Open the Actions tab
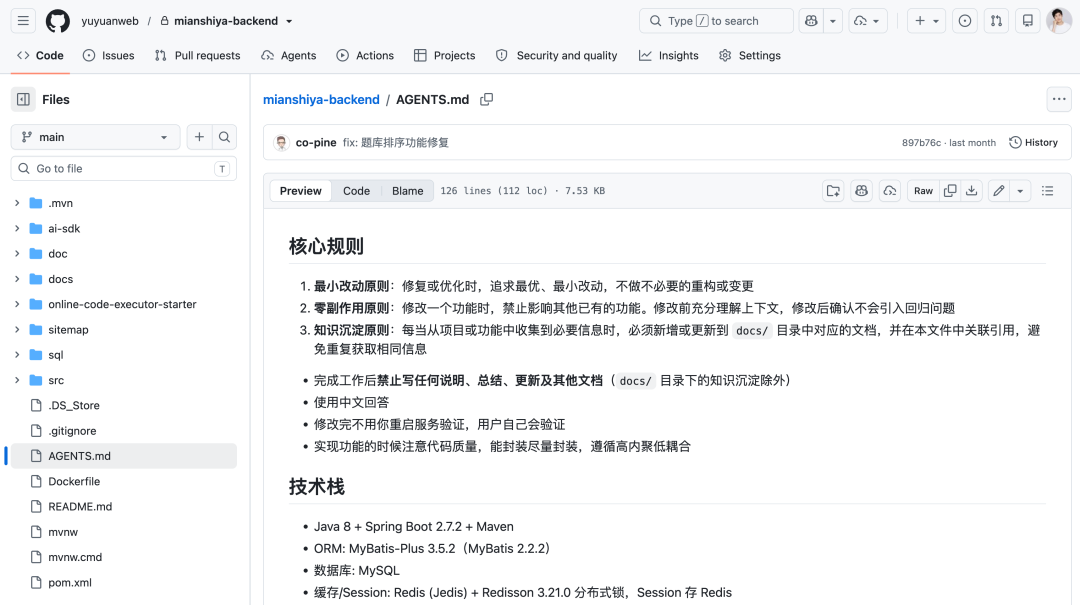Image resolution: width=1080 pixels, height=605 pixels. 365,55
